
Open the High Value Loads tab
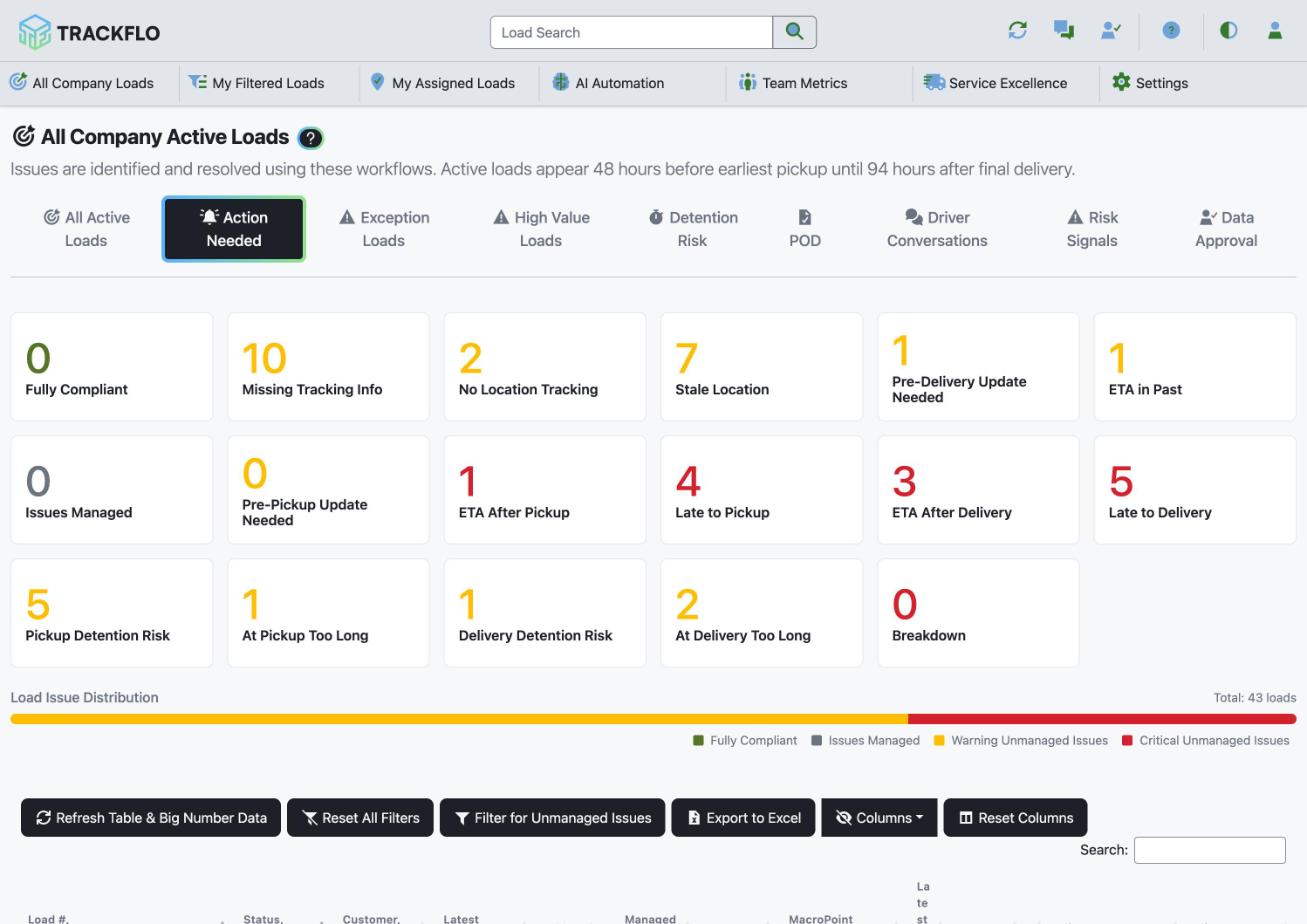[541, 229]
